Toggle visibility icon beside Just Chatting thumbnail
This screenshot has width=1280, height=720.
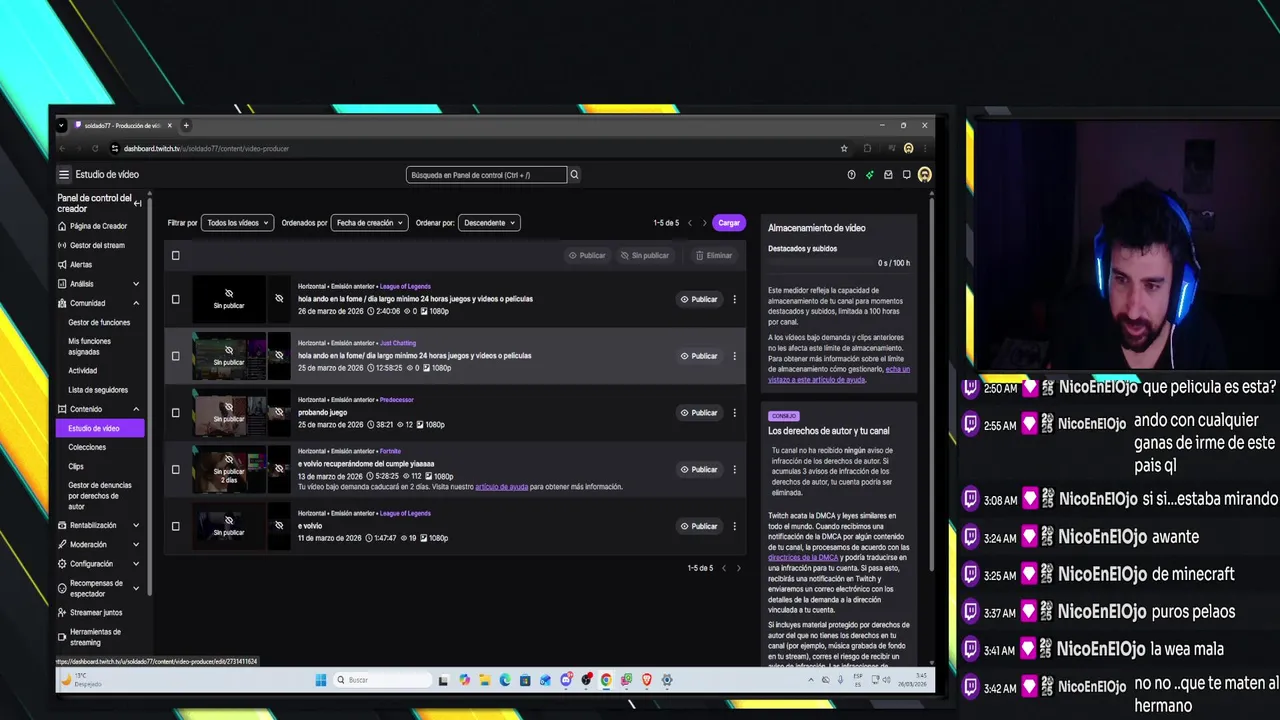pyautogui.click(x=279, y=356)
